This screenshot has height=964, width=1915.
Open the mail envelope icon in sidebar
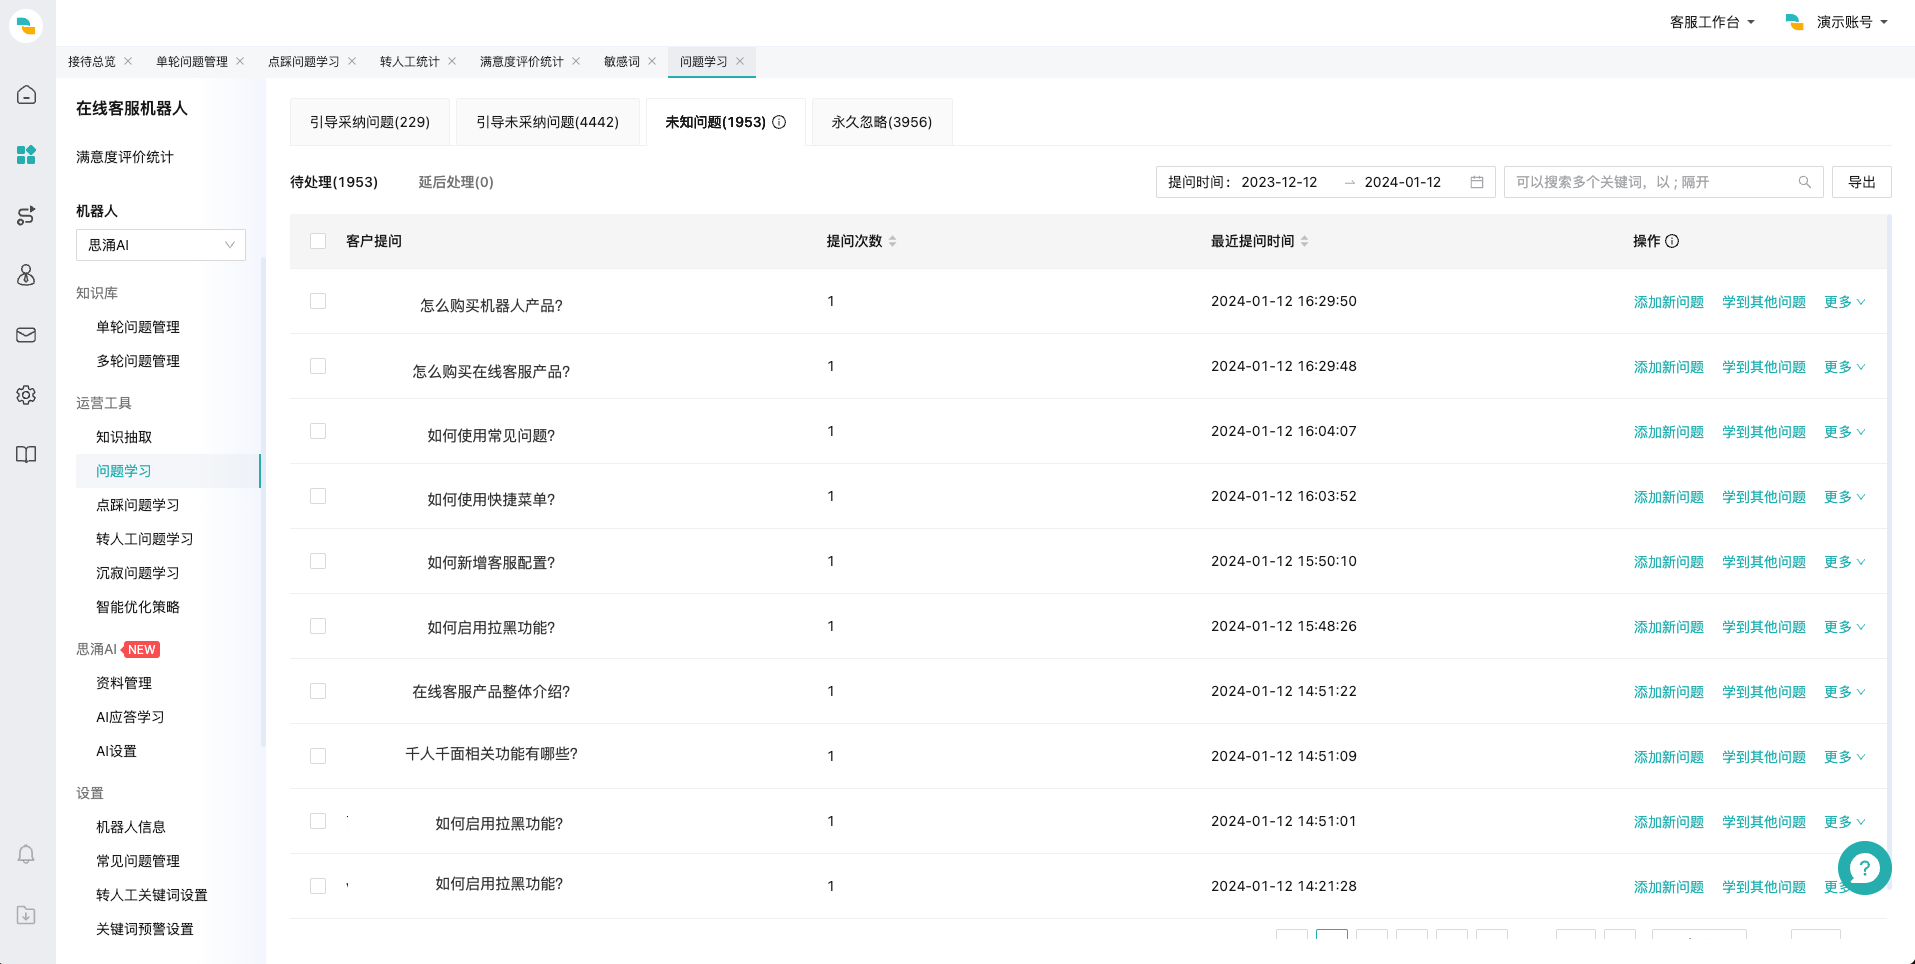27,335
